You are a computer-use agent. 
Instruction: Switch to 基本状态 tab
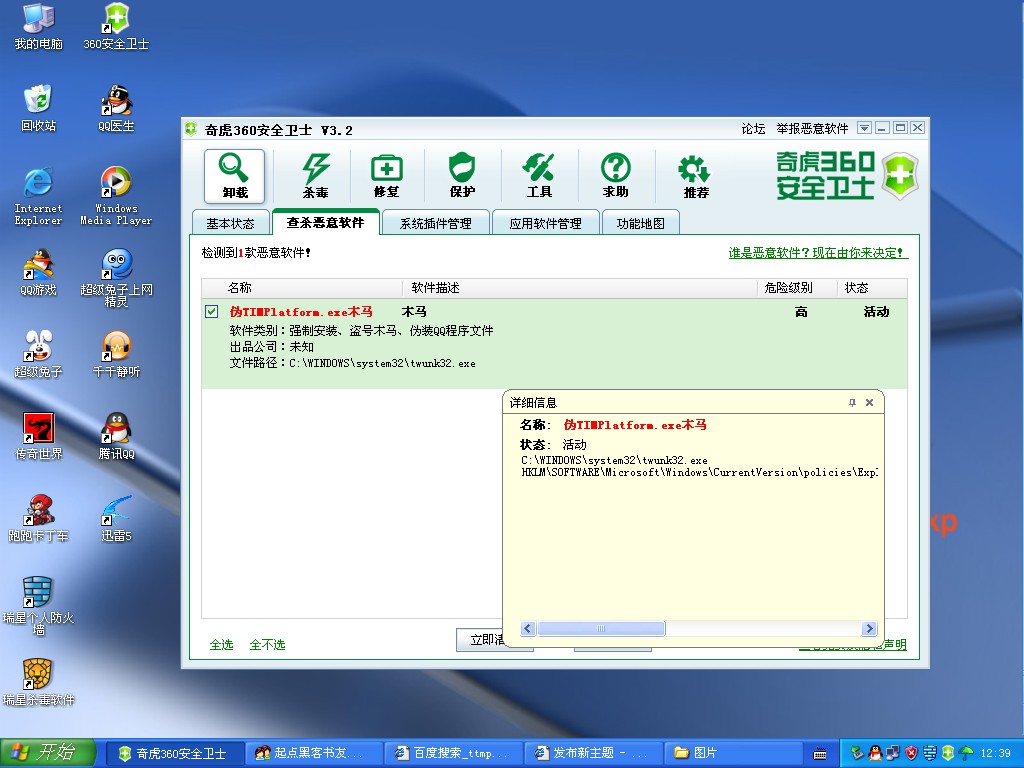[231, 223]
